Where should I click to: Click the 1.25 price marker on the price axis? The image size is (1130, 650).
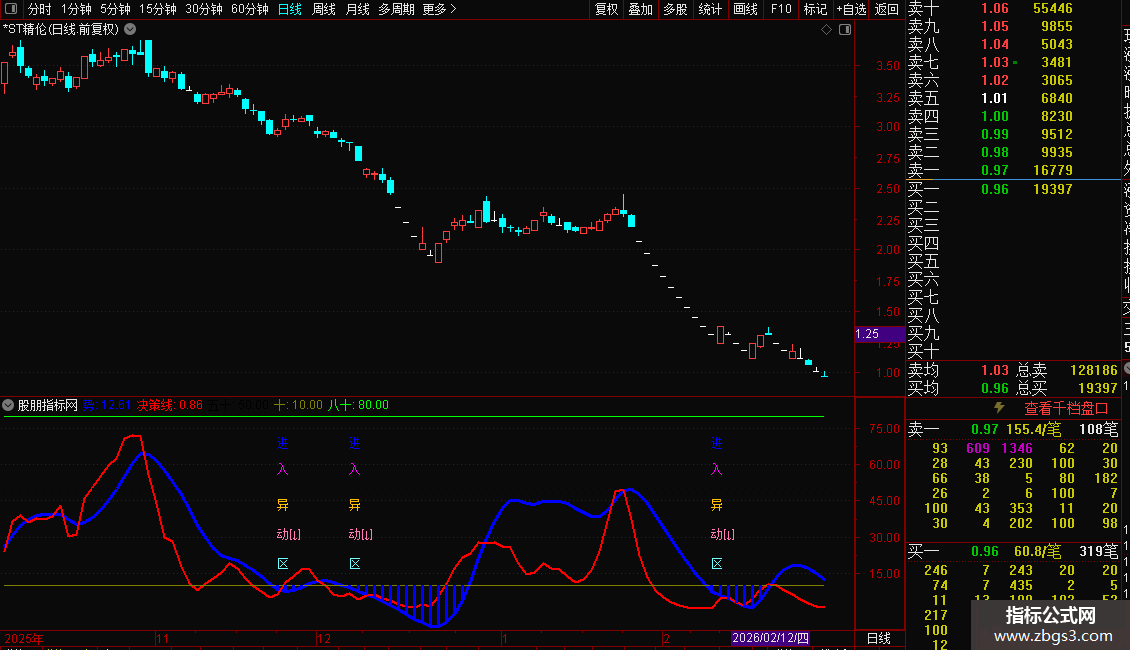click(868, 334)
